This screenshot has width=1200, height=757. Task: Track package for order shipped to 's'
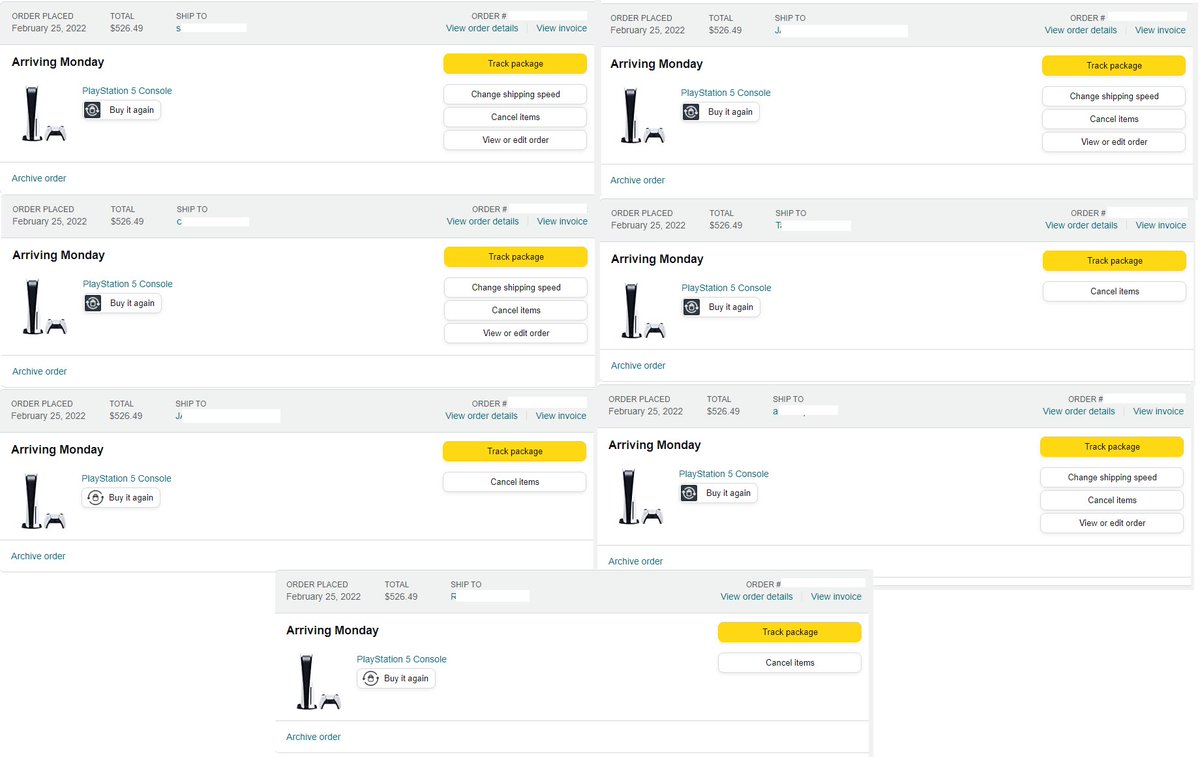(x=515, y=64)
